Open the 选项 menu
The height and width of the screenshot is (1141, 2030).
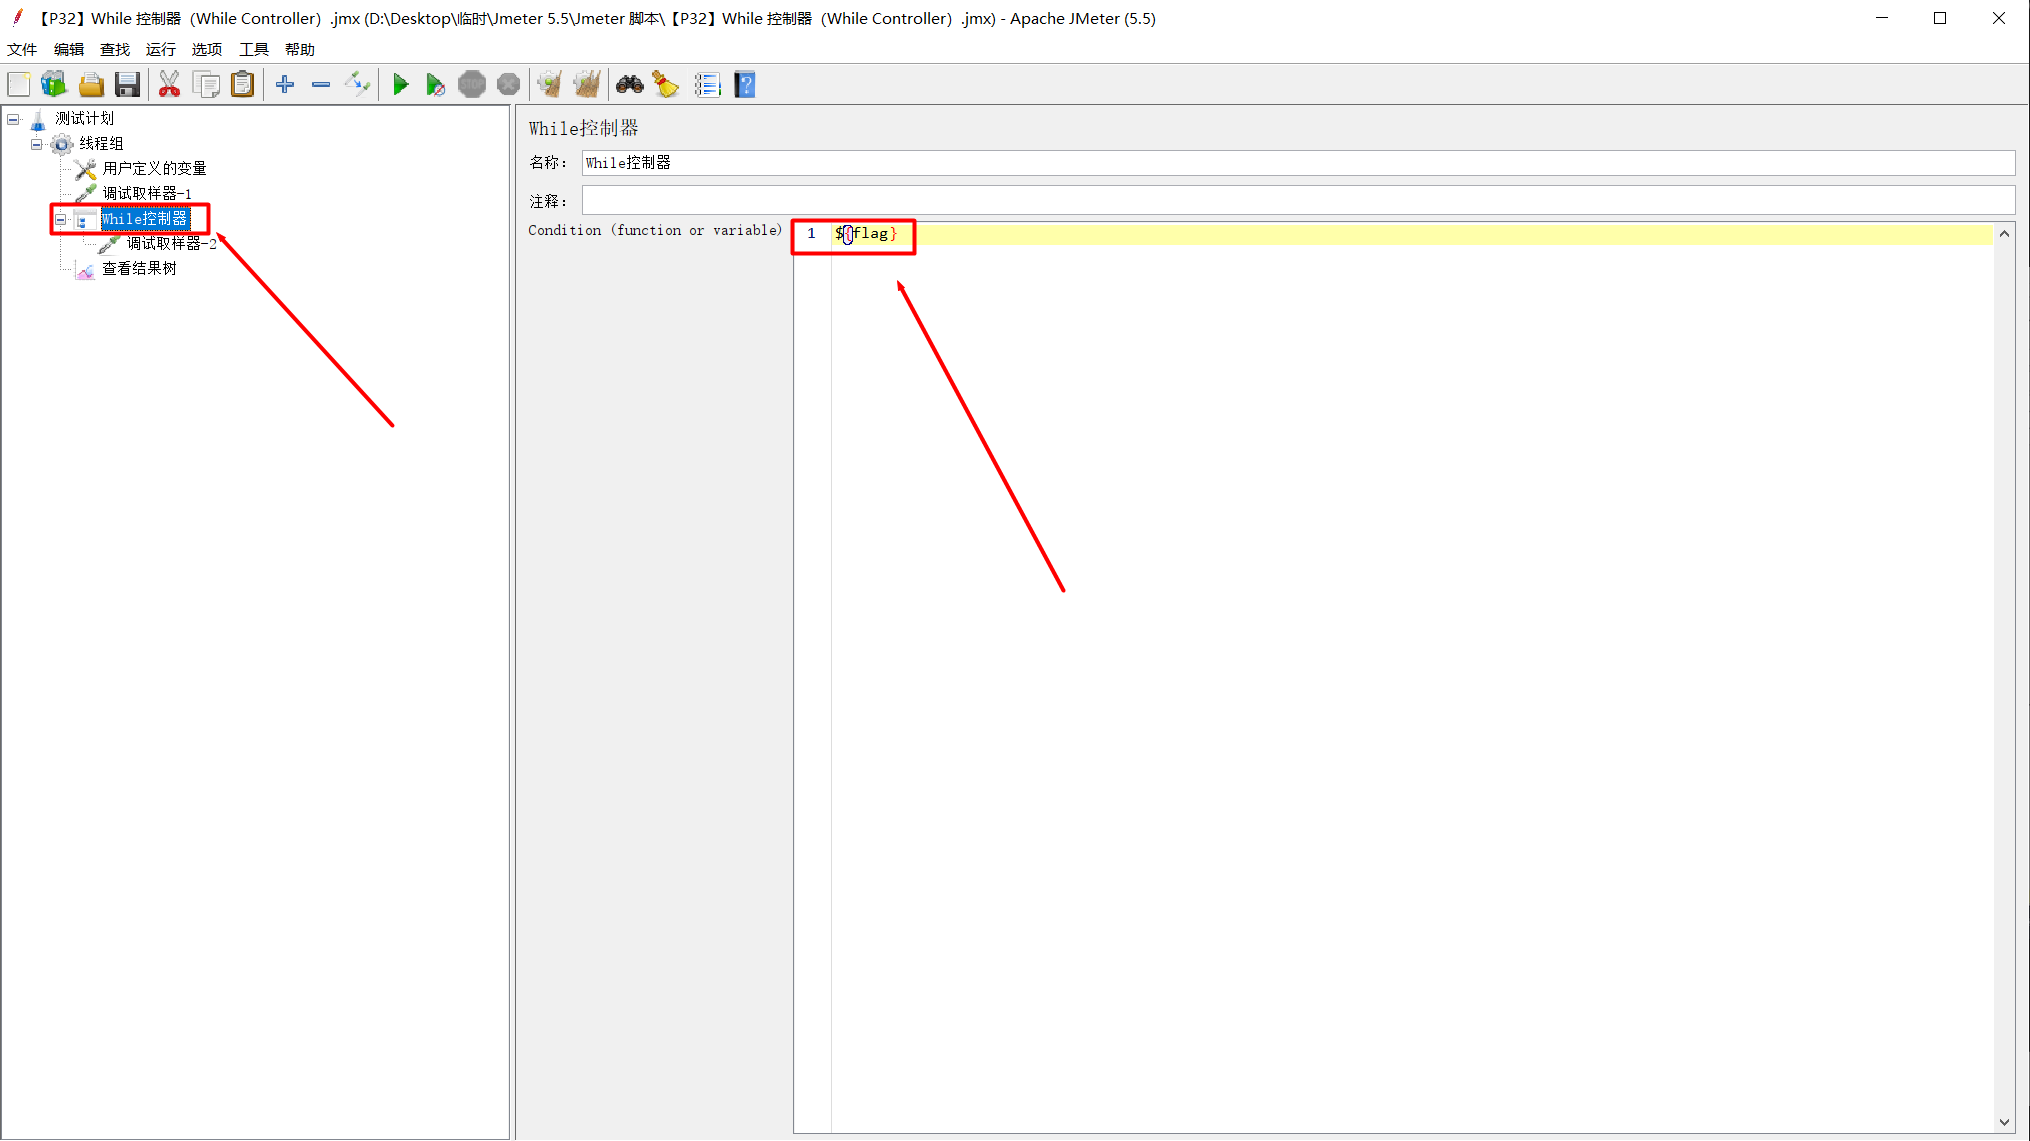(x=206, y=49)
